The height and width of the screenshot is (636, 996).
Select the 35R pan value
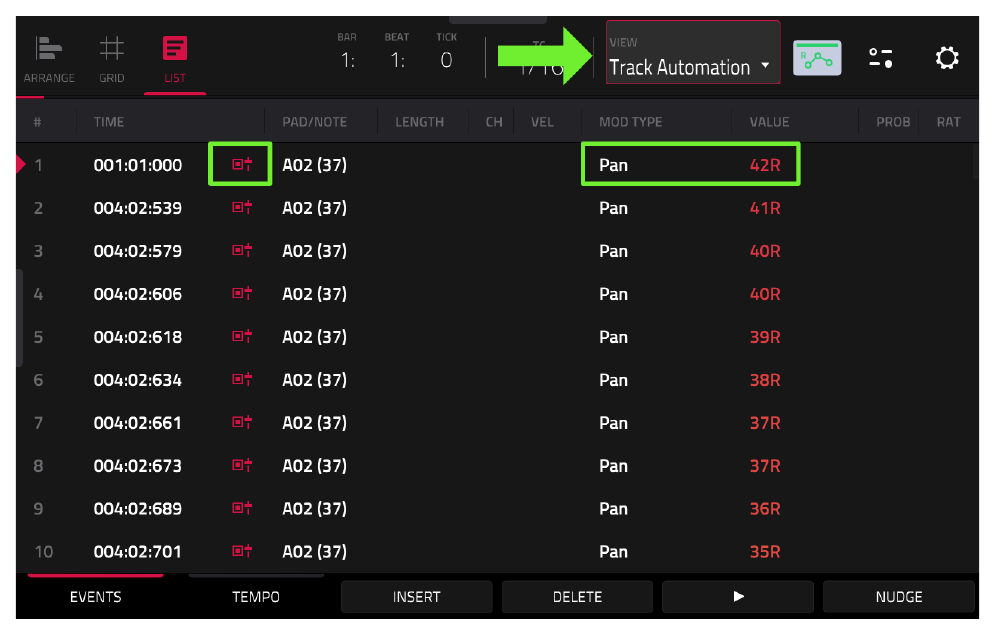point(765,551)
